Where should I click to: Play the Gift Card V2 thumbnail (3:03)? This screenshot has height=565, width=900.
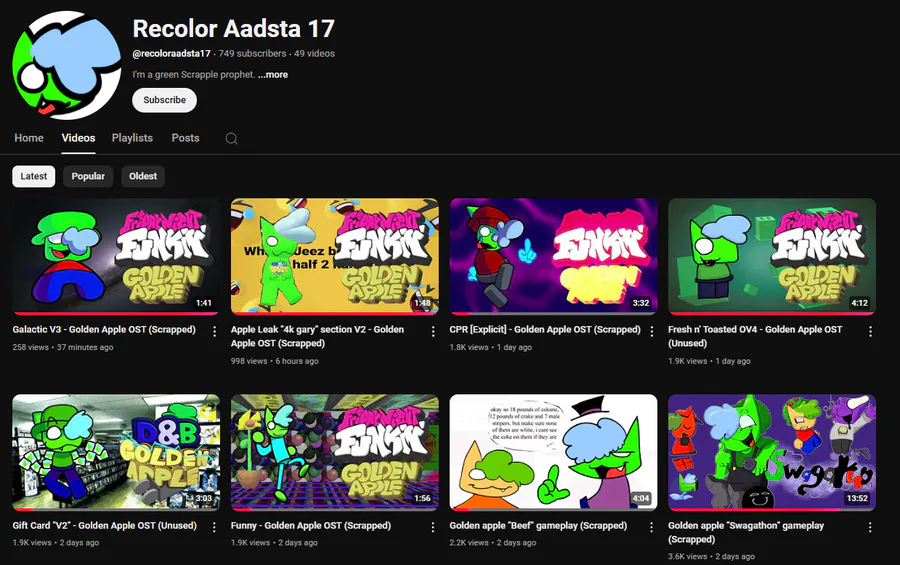click(116, 452)
